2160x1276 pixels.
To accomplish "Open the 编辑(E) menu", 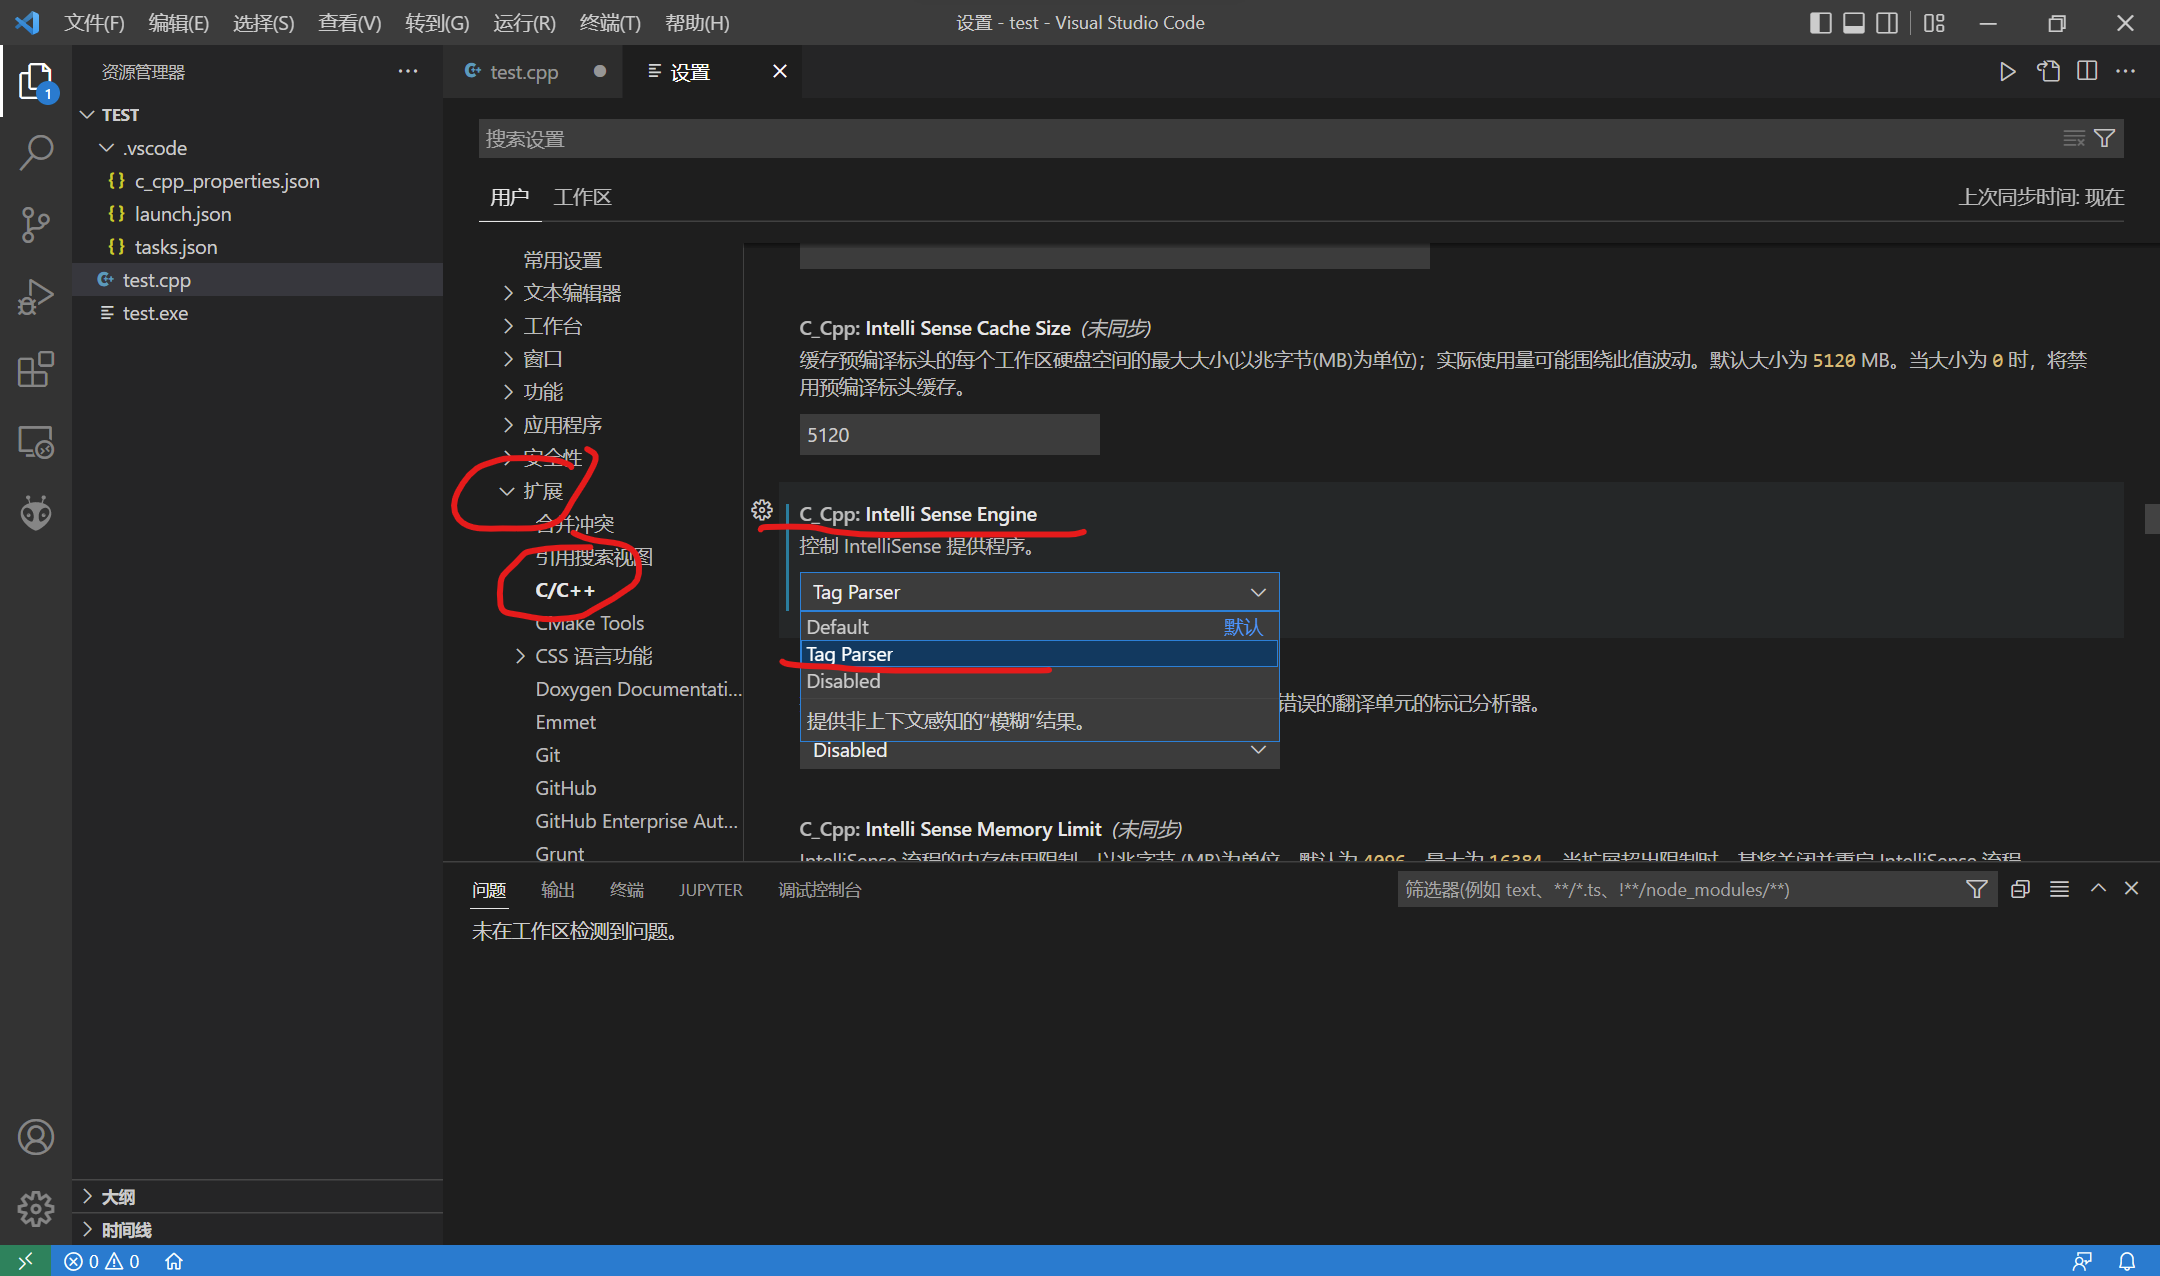I will 178,22.
